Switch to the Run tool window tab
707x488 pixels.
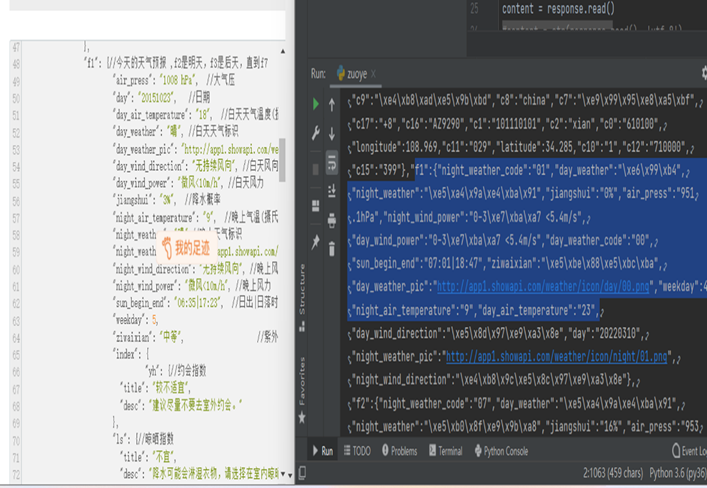[x=323, y=451]
